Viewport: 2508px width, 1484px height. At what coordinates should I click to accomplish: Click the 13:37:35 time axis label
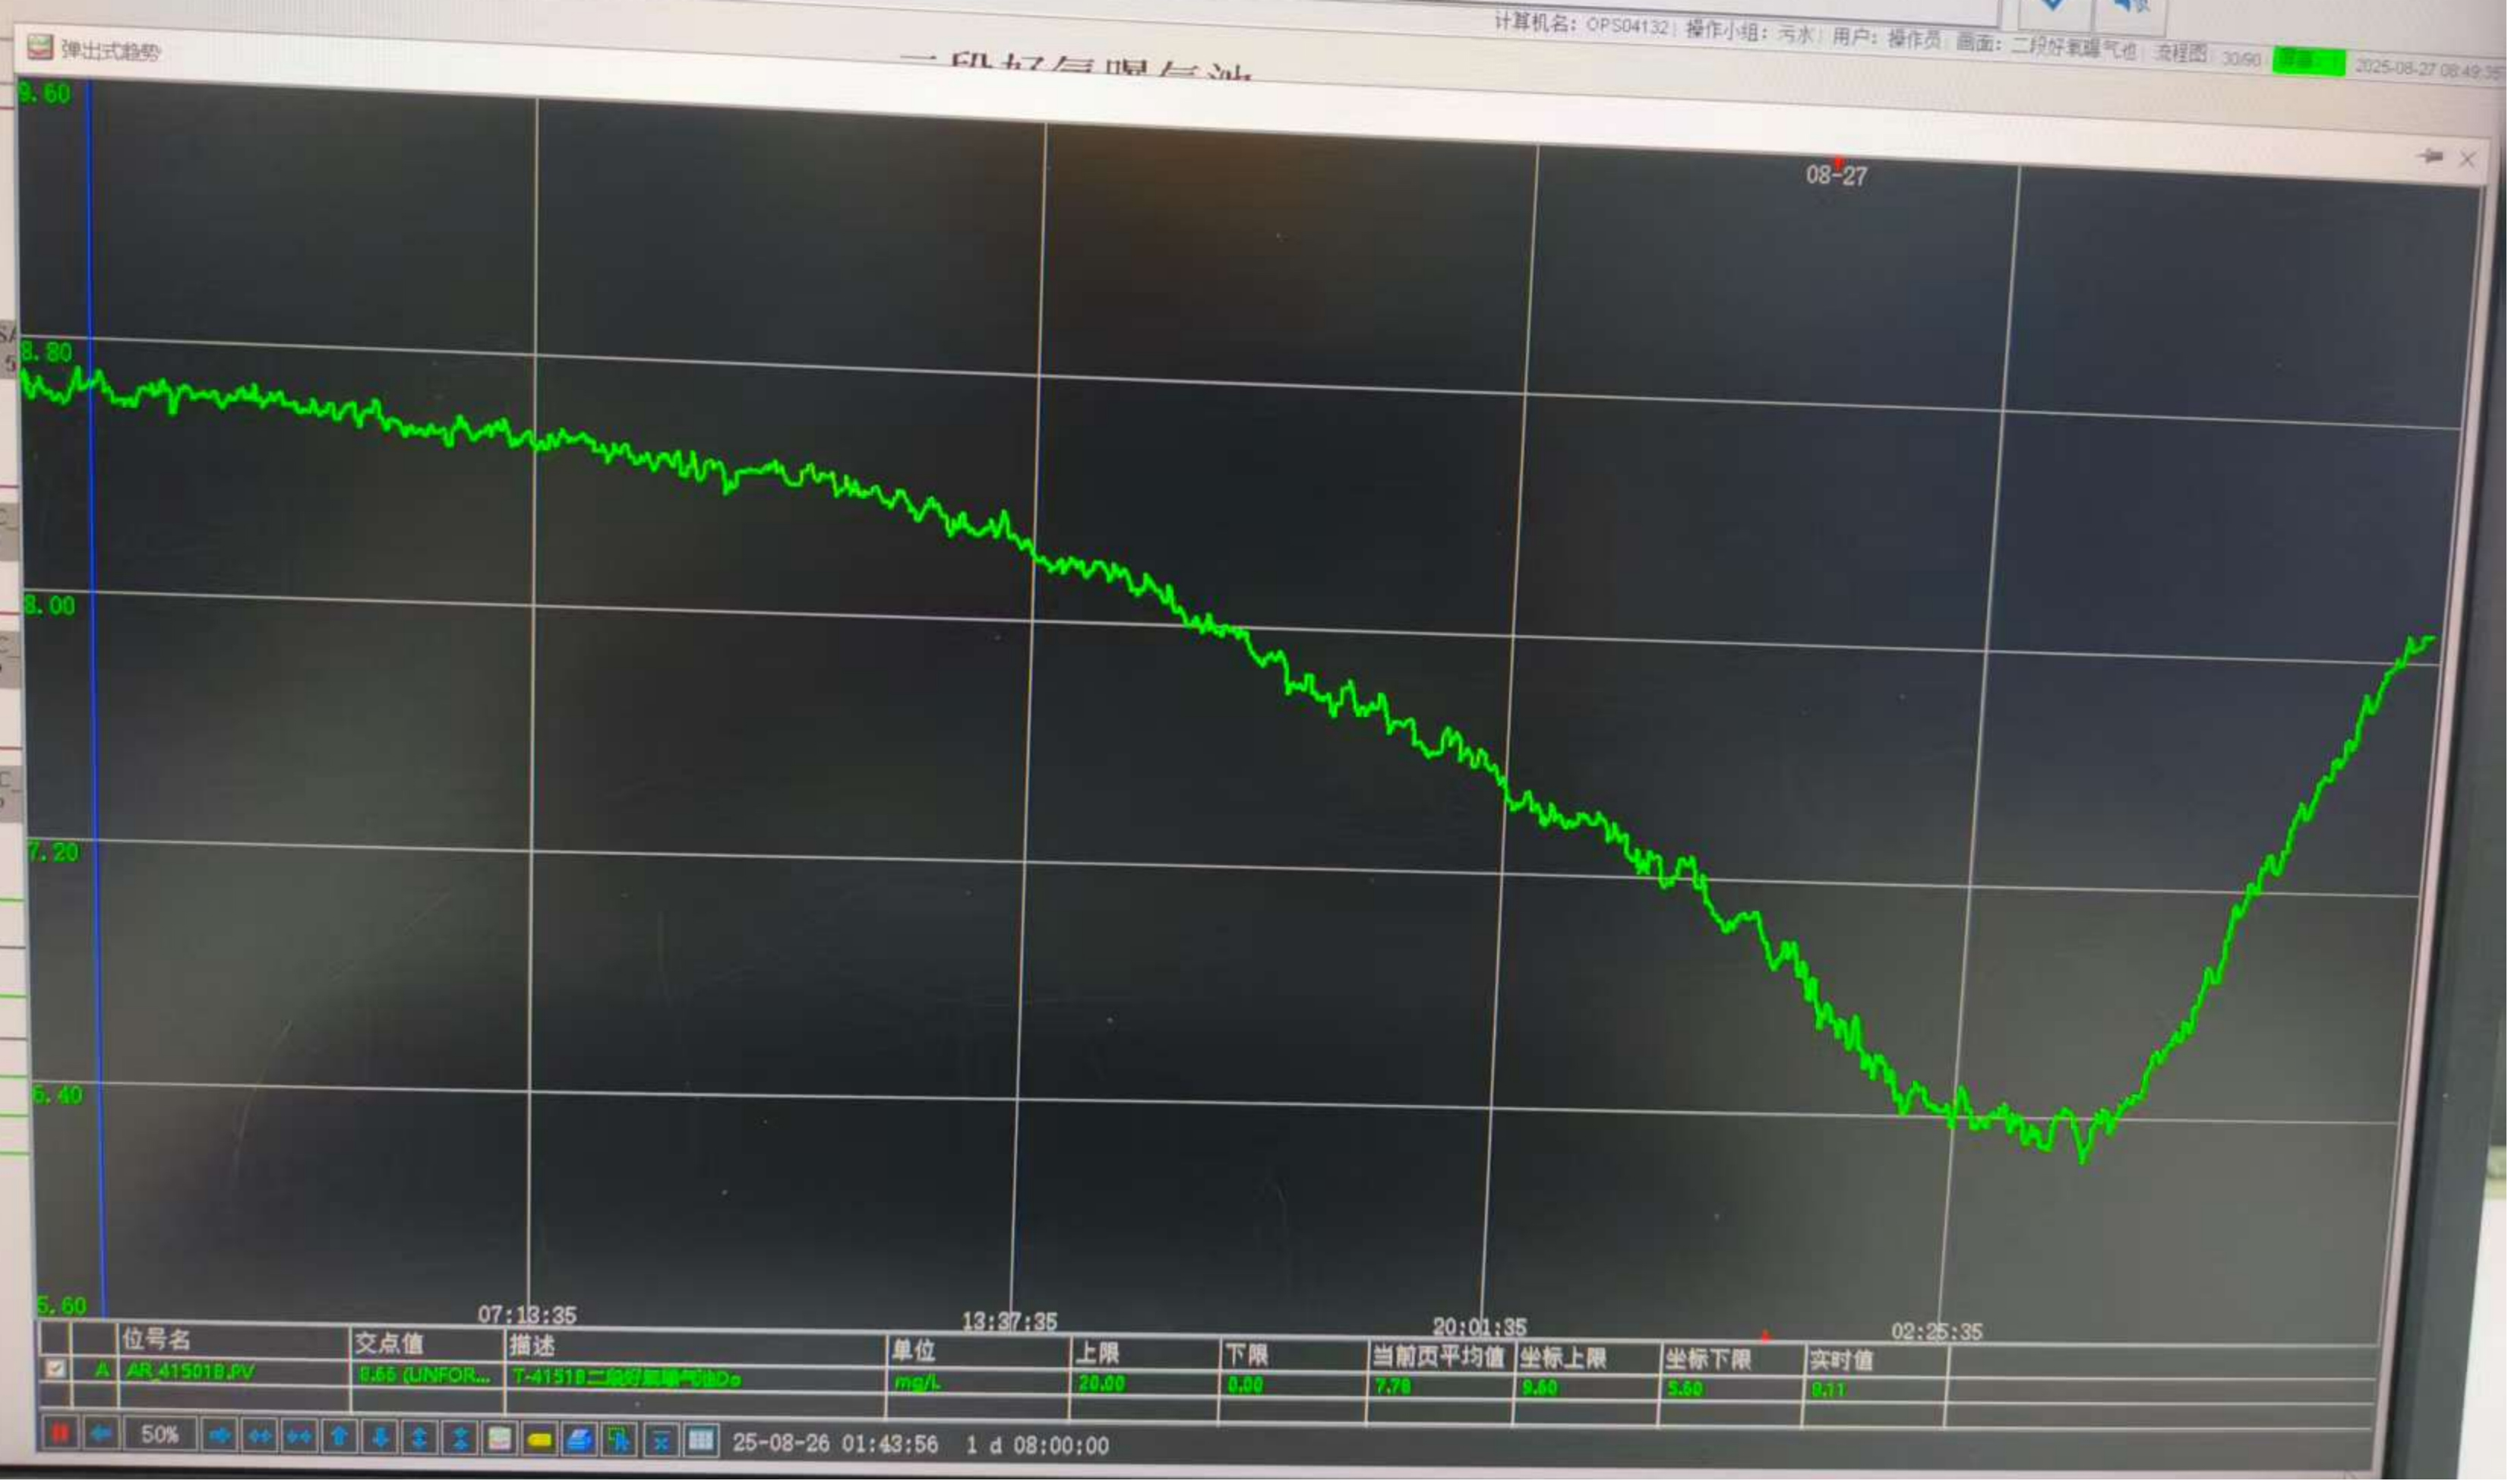[x=1009, y=1321]
